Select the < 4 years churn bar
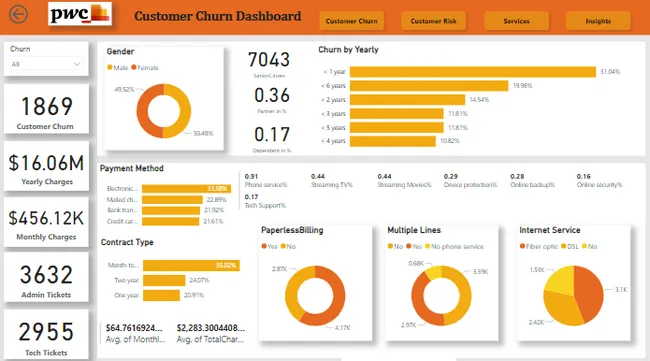The image size is (650, 361). point(393,141)
